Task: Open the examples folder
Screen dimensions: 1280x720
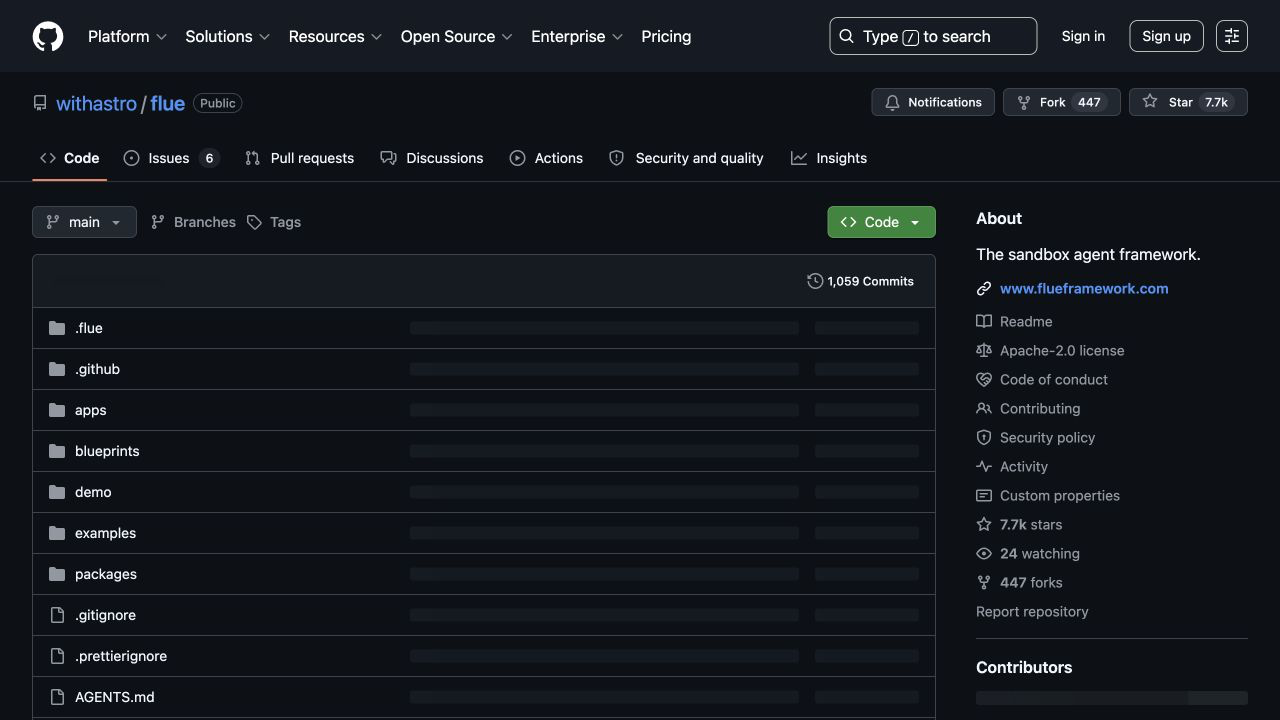Action: (x=105, y=533)
